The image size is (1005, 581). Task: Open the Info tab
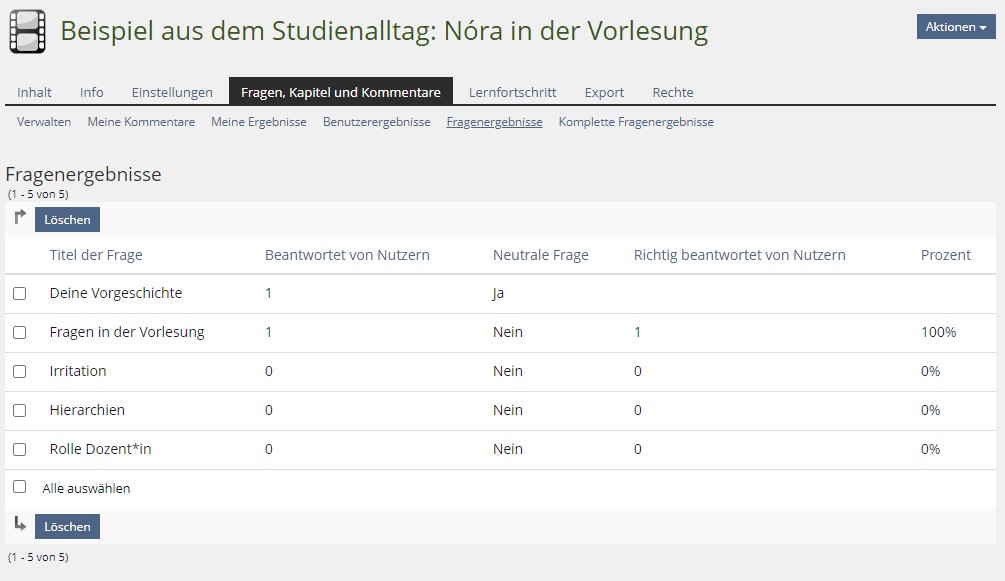[92, 92]
